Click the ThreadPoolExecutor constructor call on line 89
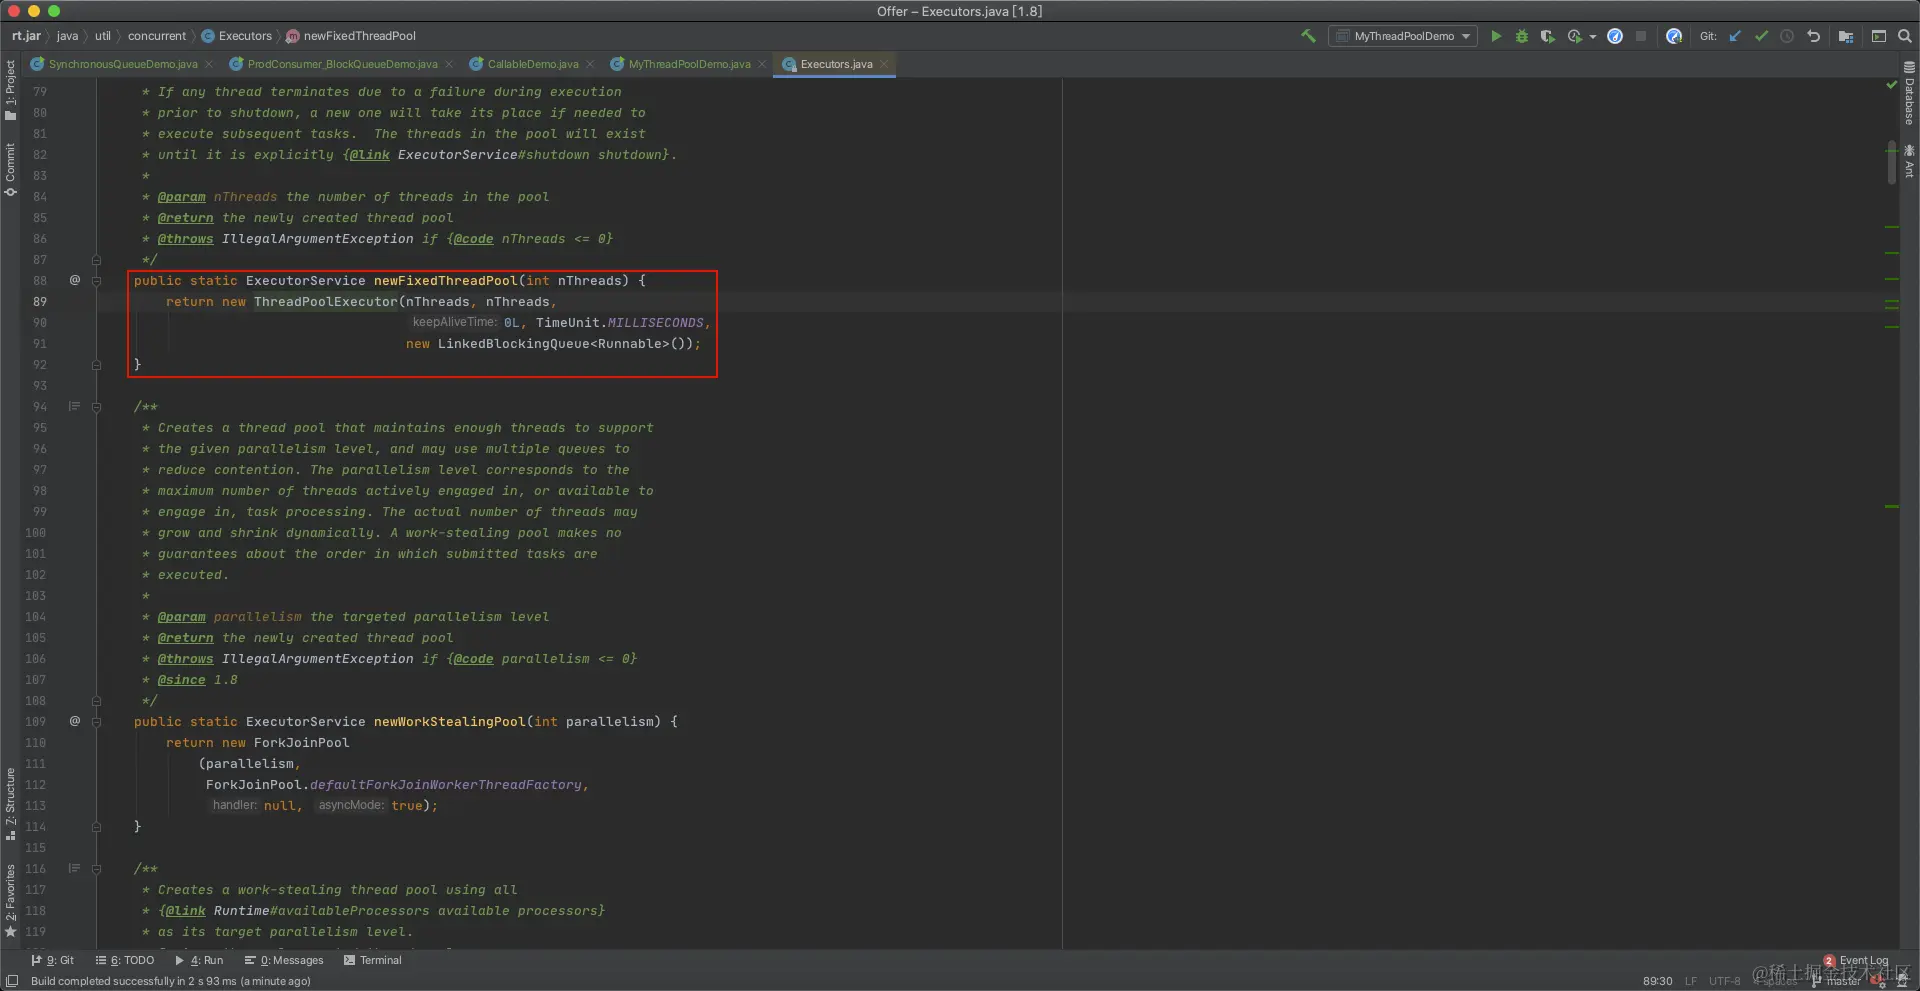 pos(325,302)
